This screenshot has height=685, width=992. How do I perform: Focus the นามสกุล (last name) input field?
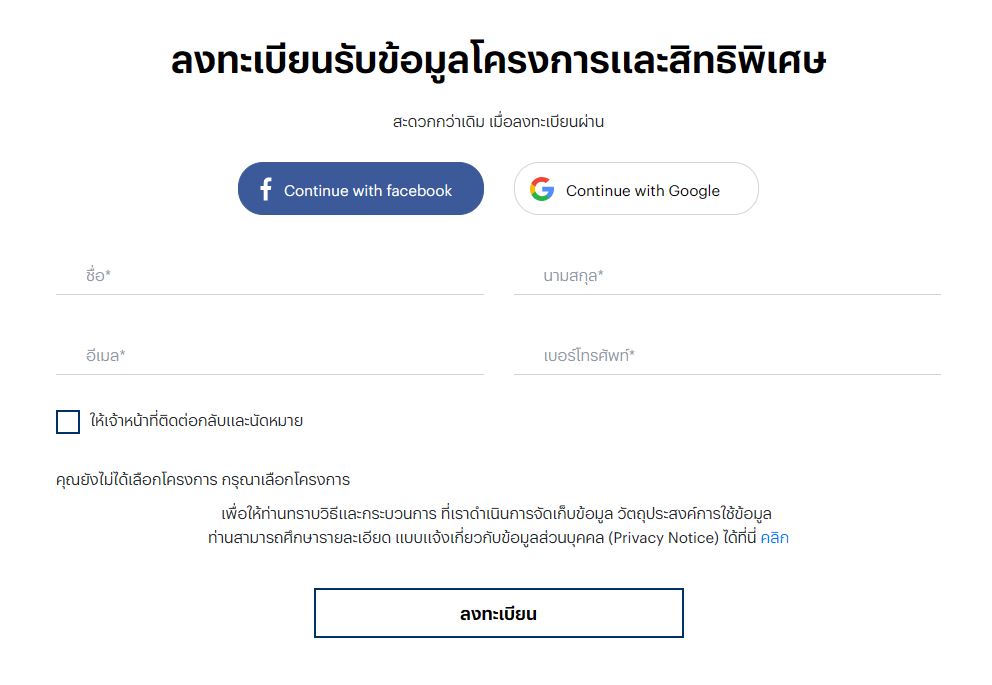tap(727, 276)
